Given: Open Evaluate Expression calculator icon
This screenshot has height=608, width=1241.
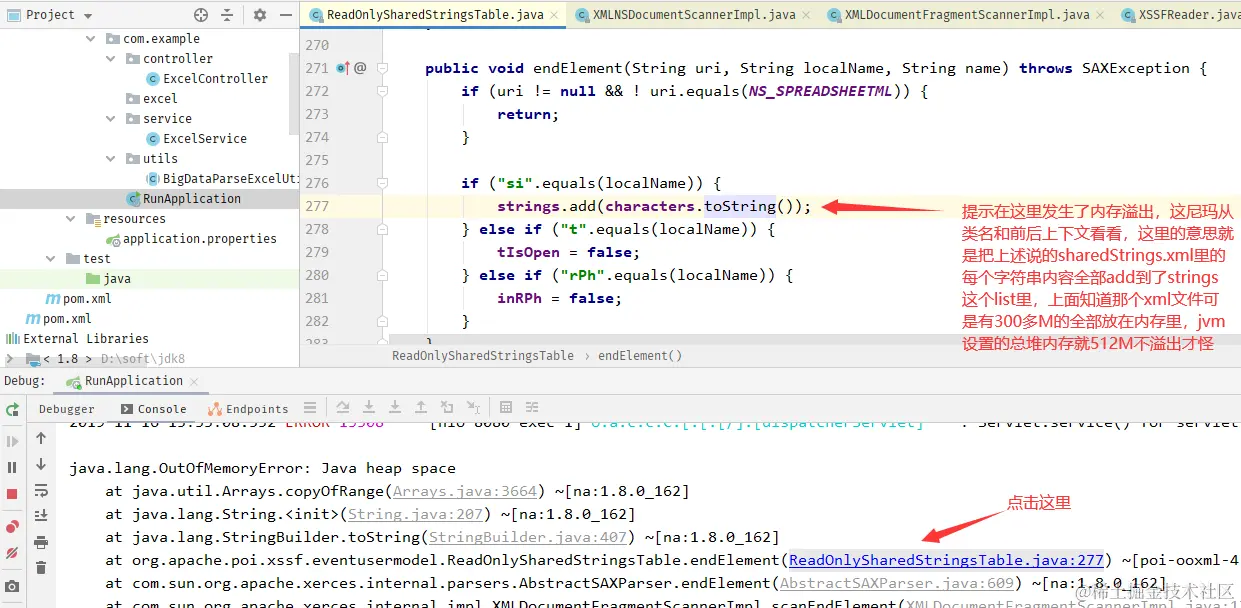Looking at the screenshot, I should click(506, 408).
